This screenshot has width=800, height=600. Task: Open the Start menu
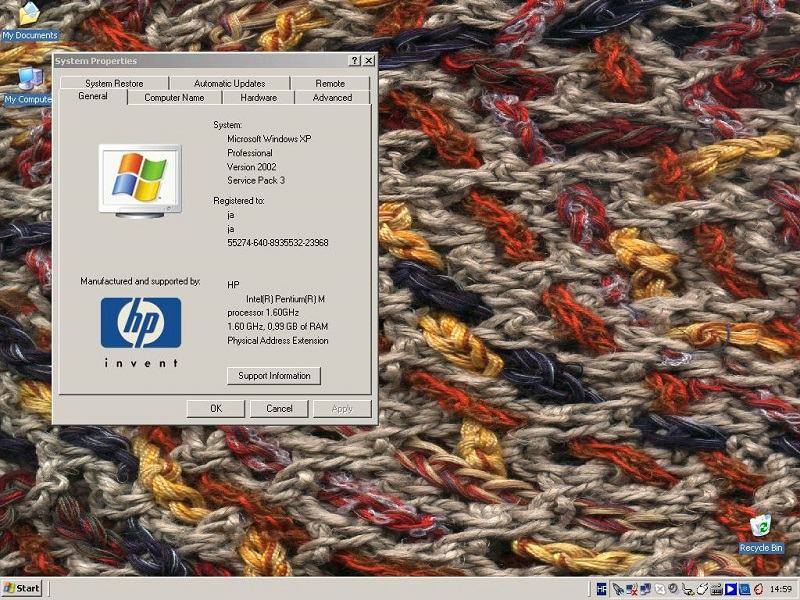[22, 588]
